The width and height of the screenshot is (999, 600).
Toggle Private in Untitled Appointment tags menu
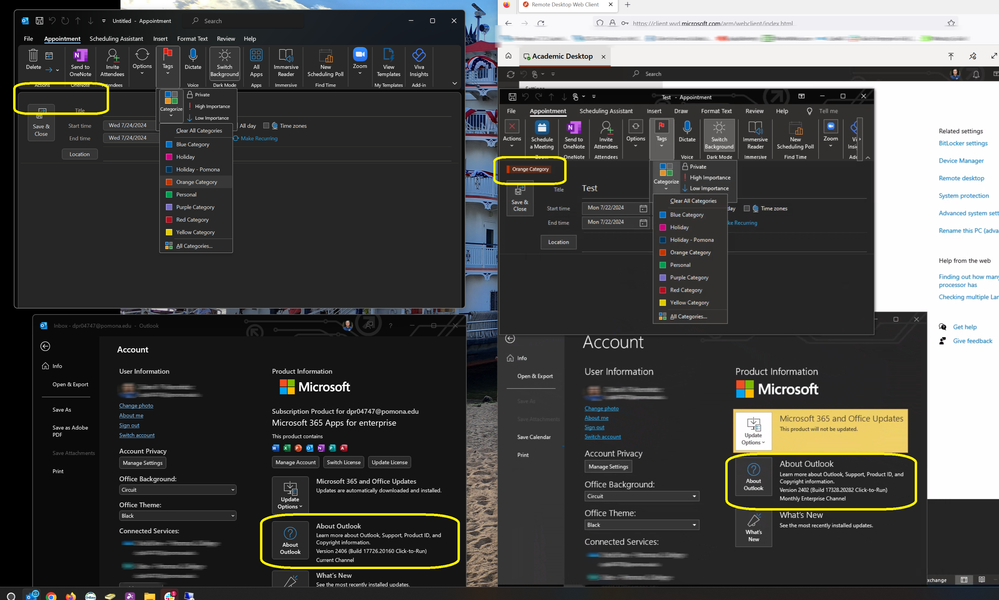pyautogui.click(x=198, y=94)
